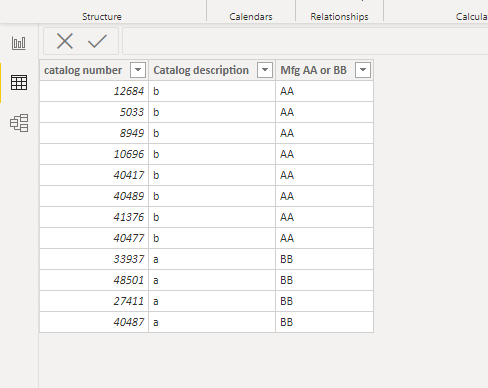Select cell with catalog number 40417
Viewport: 488px width, 388px height.
[x=94, y=175]
